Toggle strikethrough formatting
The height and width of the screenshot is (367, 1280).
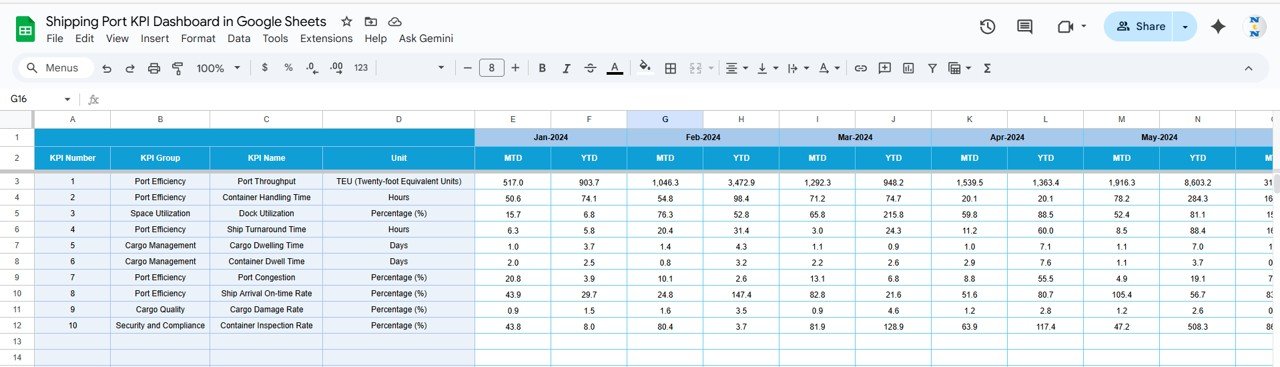[590, 68]
